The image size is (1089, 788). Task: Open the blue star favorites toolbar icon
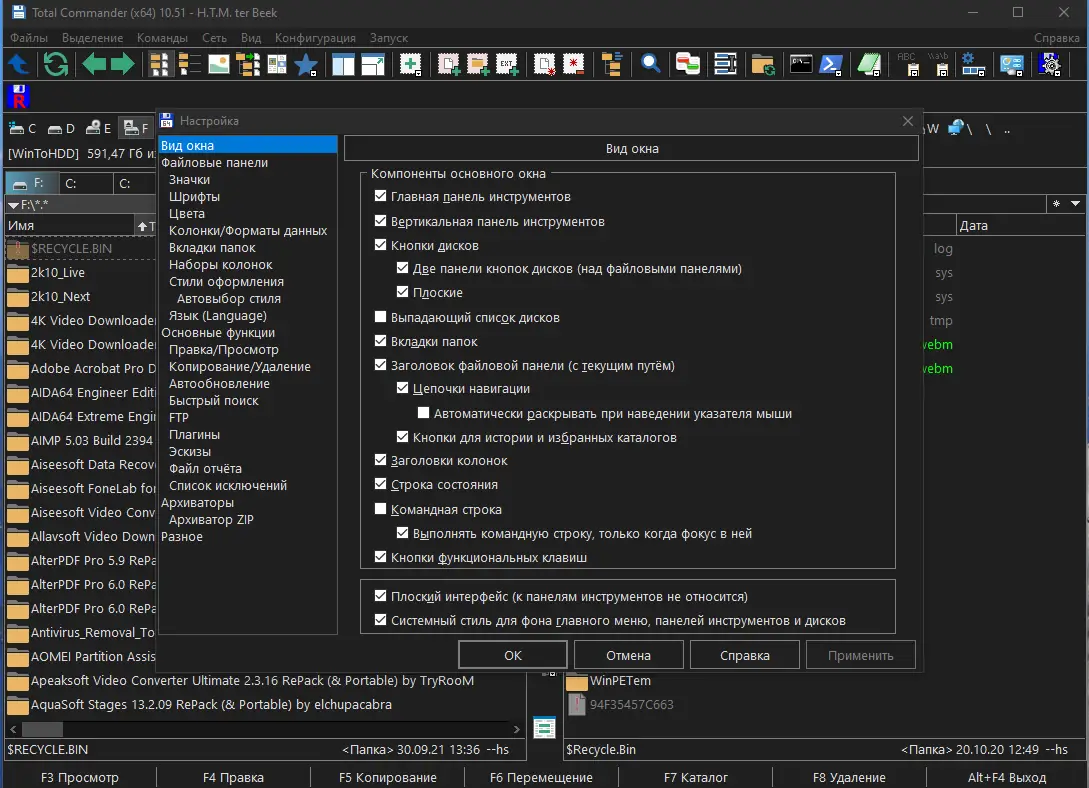(x=304, y=65)
